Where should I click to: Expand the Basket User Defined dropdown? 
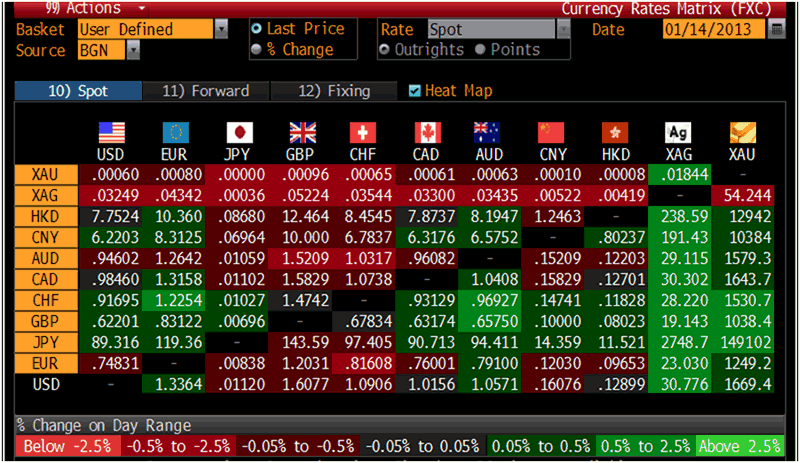(x=221, y=30)
